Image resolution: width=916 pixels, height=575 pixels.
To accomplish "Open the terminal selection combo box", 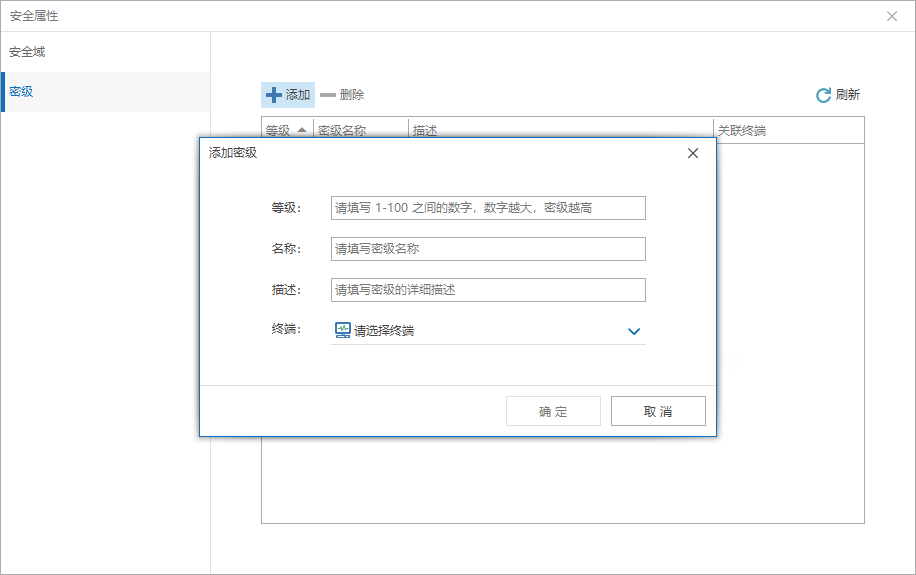I will click(488, 331).
